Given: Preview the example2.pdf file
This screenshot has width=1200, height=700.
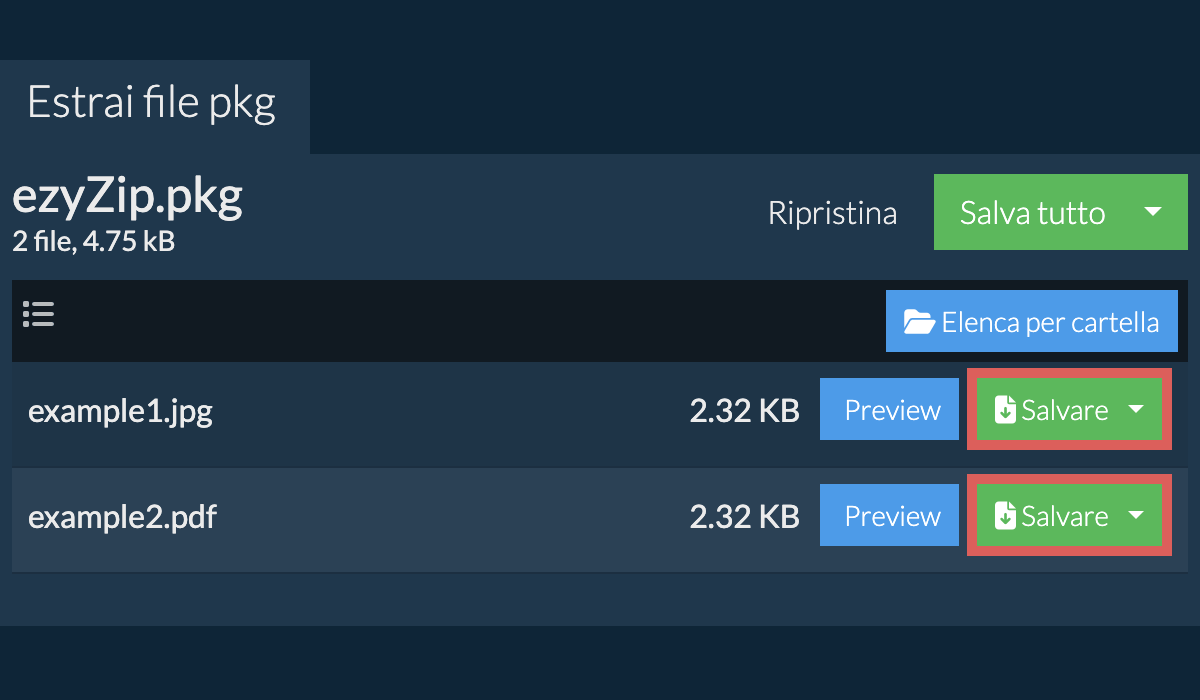Looking at the screenshot, I should pyautogui.click(x=892, y=516).
